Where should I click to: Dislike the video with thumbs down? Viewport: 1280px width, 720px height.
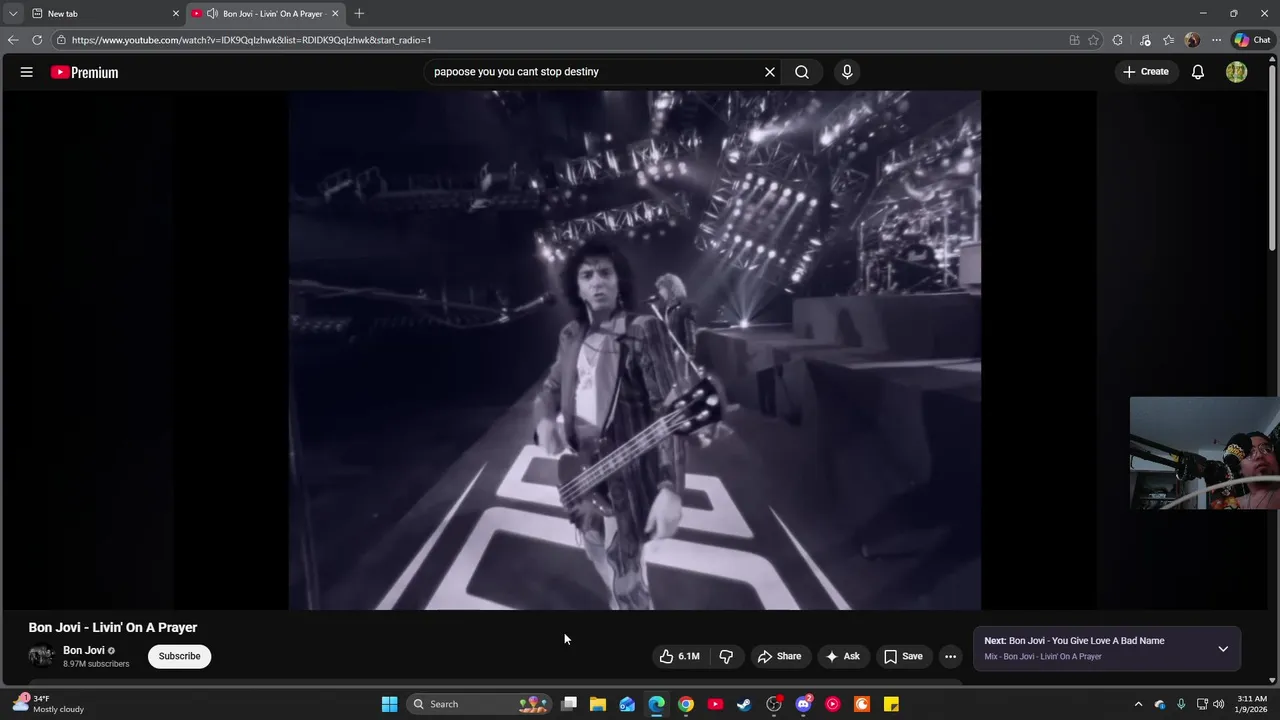[726, 656]
